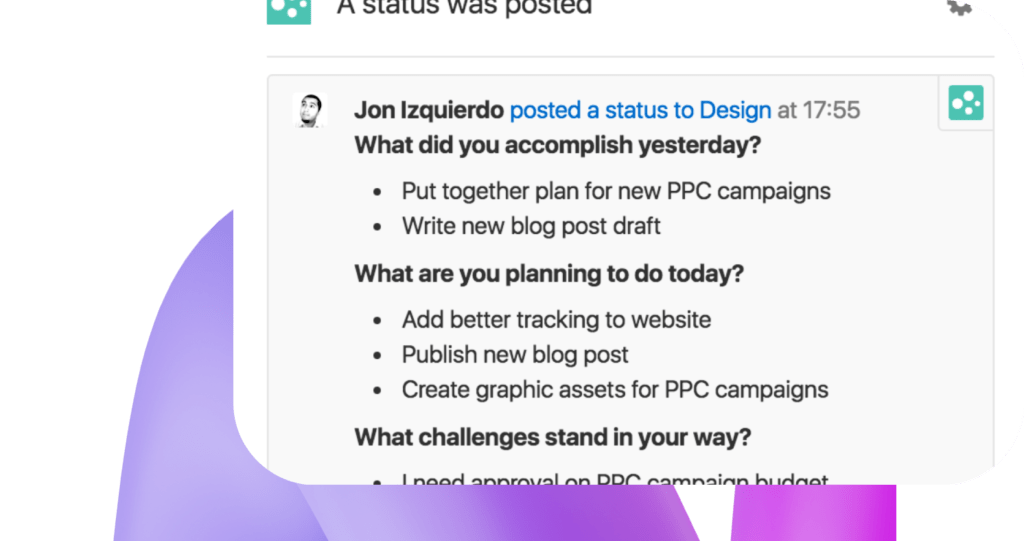The image size is (1024, 541).
Task: Select 'Create graphic assets for PPC campaigns'
Action: click(x=615, y=389)
